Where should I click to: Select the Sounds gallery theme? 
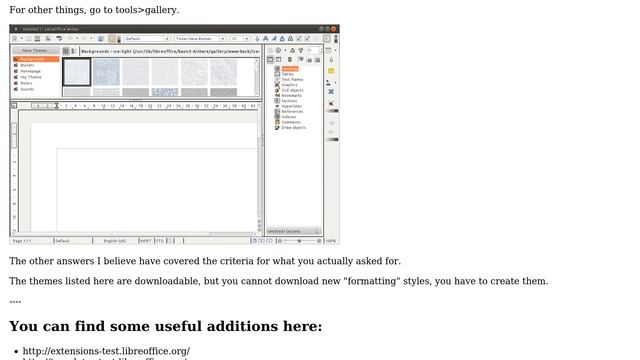(27, 89)
